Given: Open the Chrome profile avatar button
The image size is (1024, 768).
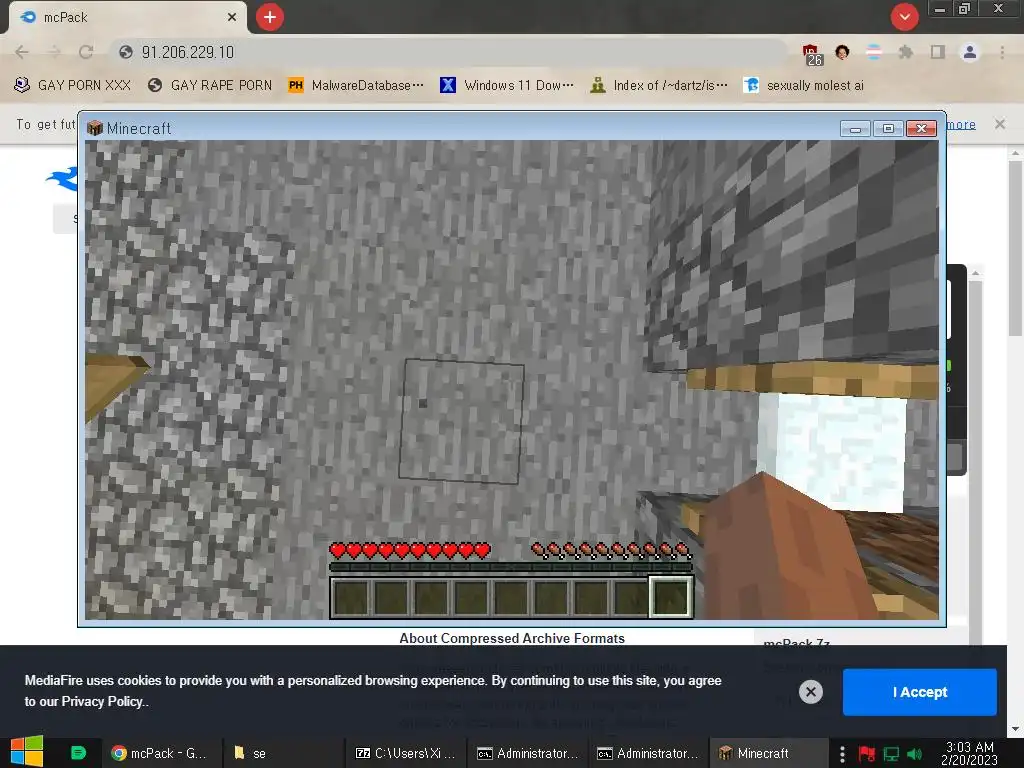Looking at the screenshot, I should [x=970, y=52].
